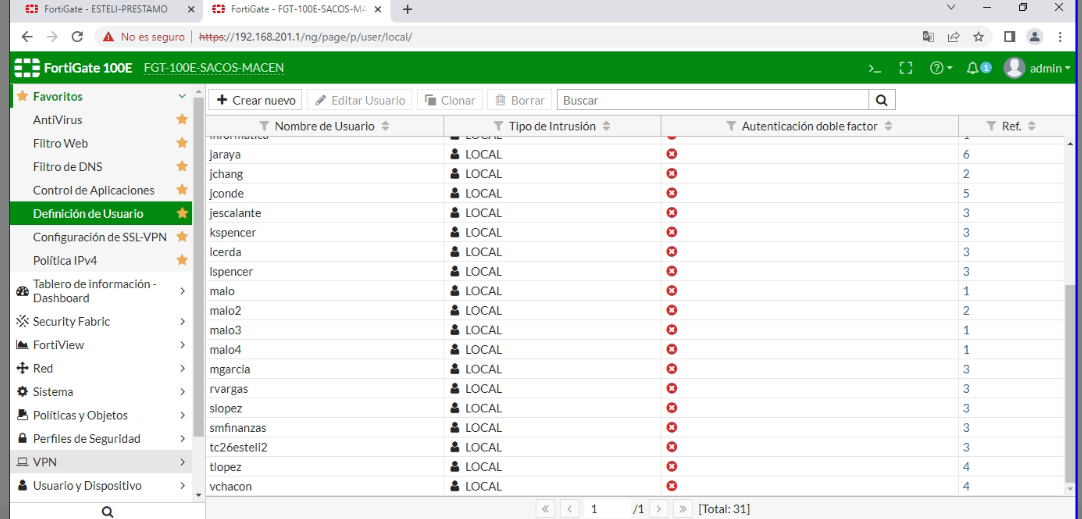Open Configuración de SSL-VPN menu item
Viewport: 1082px width, 519px height.
(98, 237)
